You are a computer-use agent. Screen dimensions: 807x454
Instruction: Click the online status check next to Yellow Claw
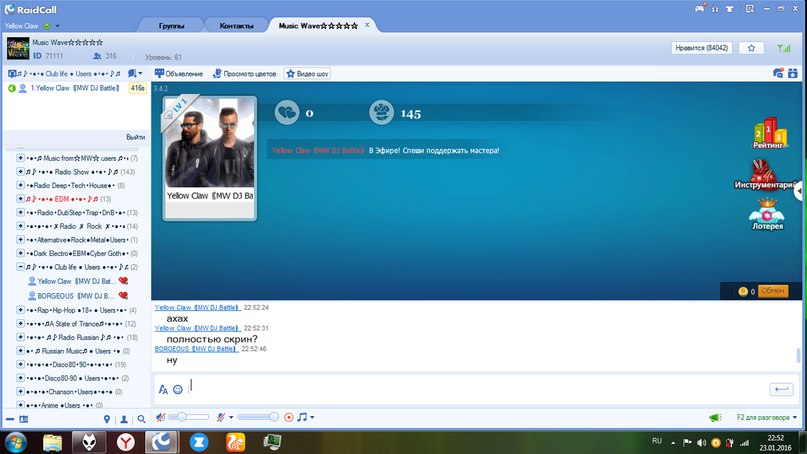(47, 26)
